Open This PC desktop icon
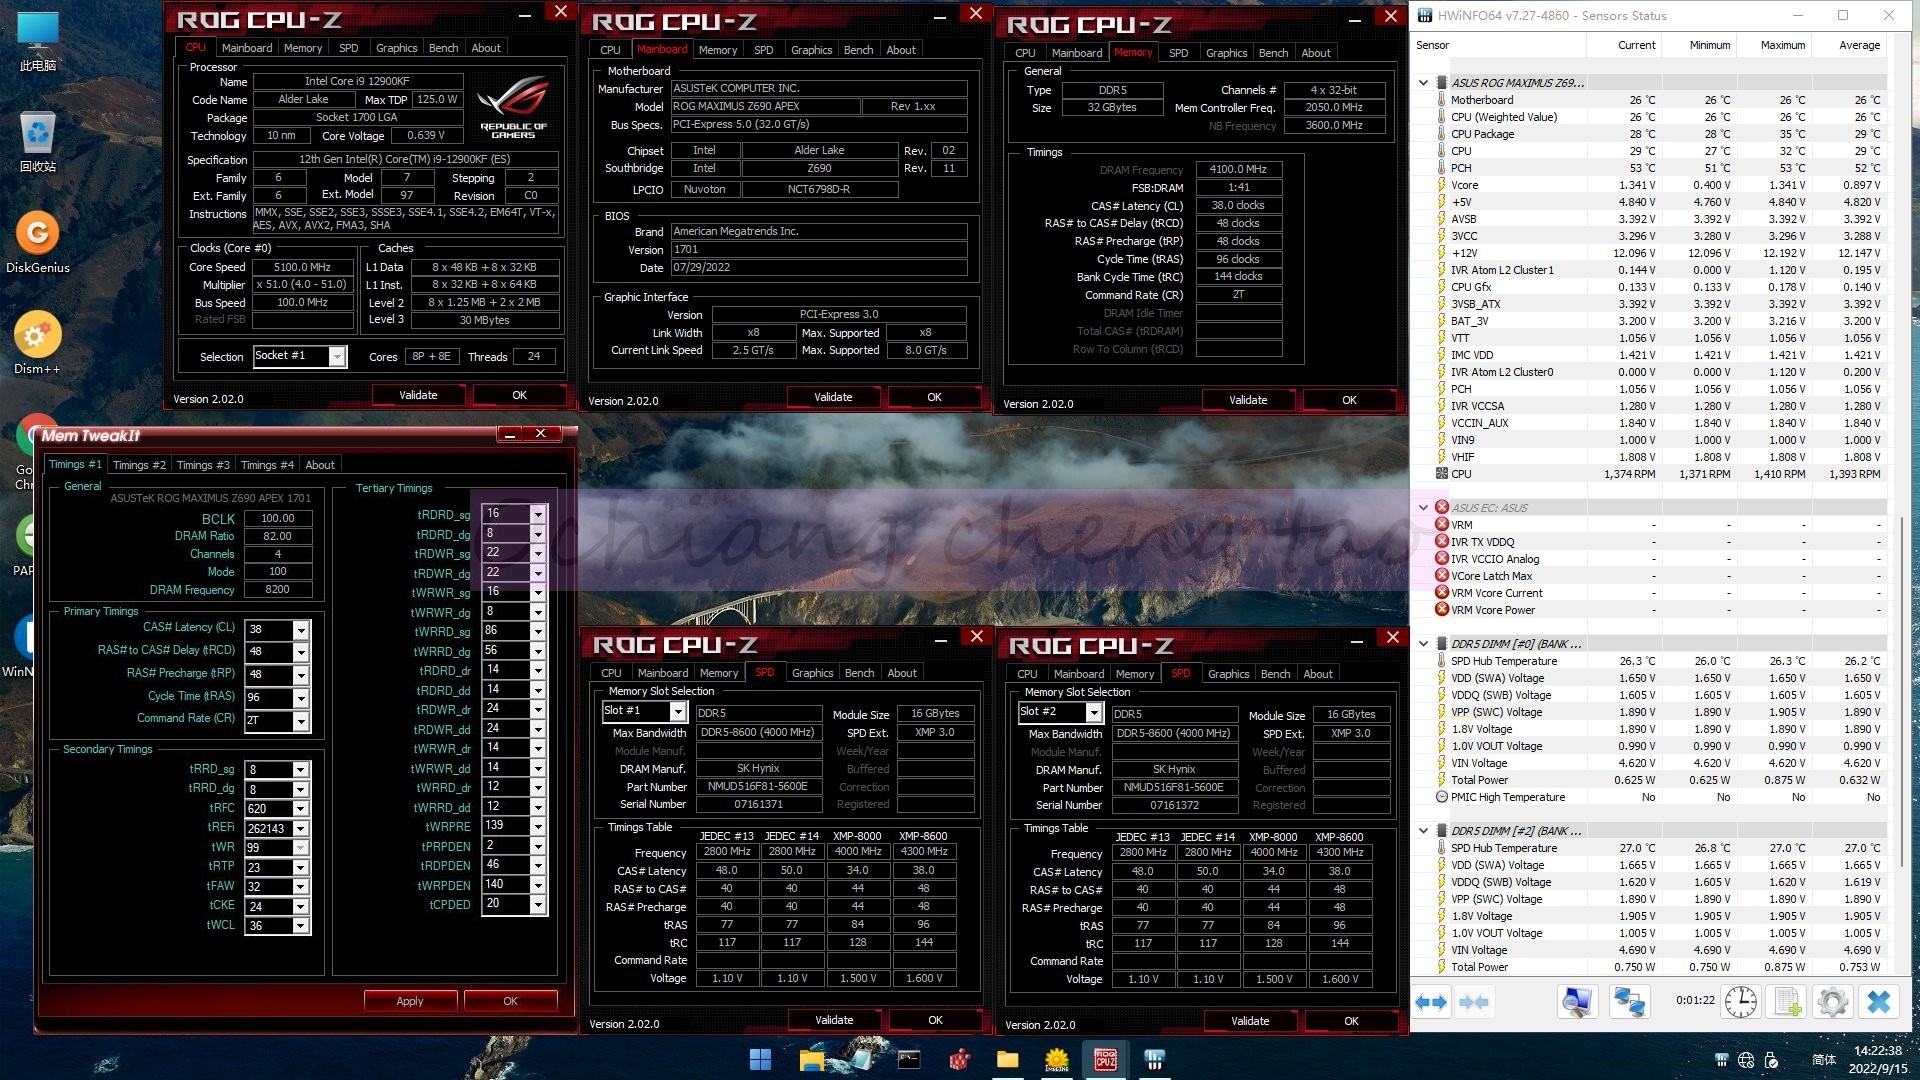1920x1080 pixels. point(38,41)
